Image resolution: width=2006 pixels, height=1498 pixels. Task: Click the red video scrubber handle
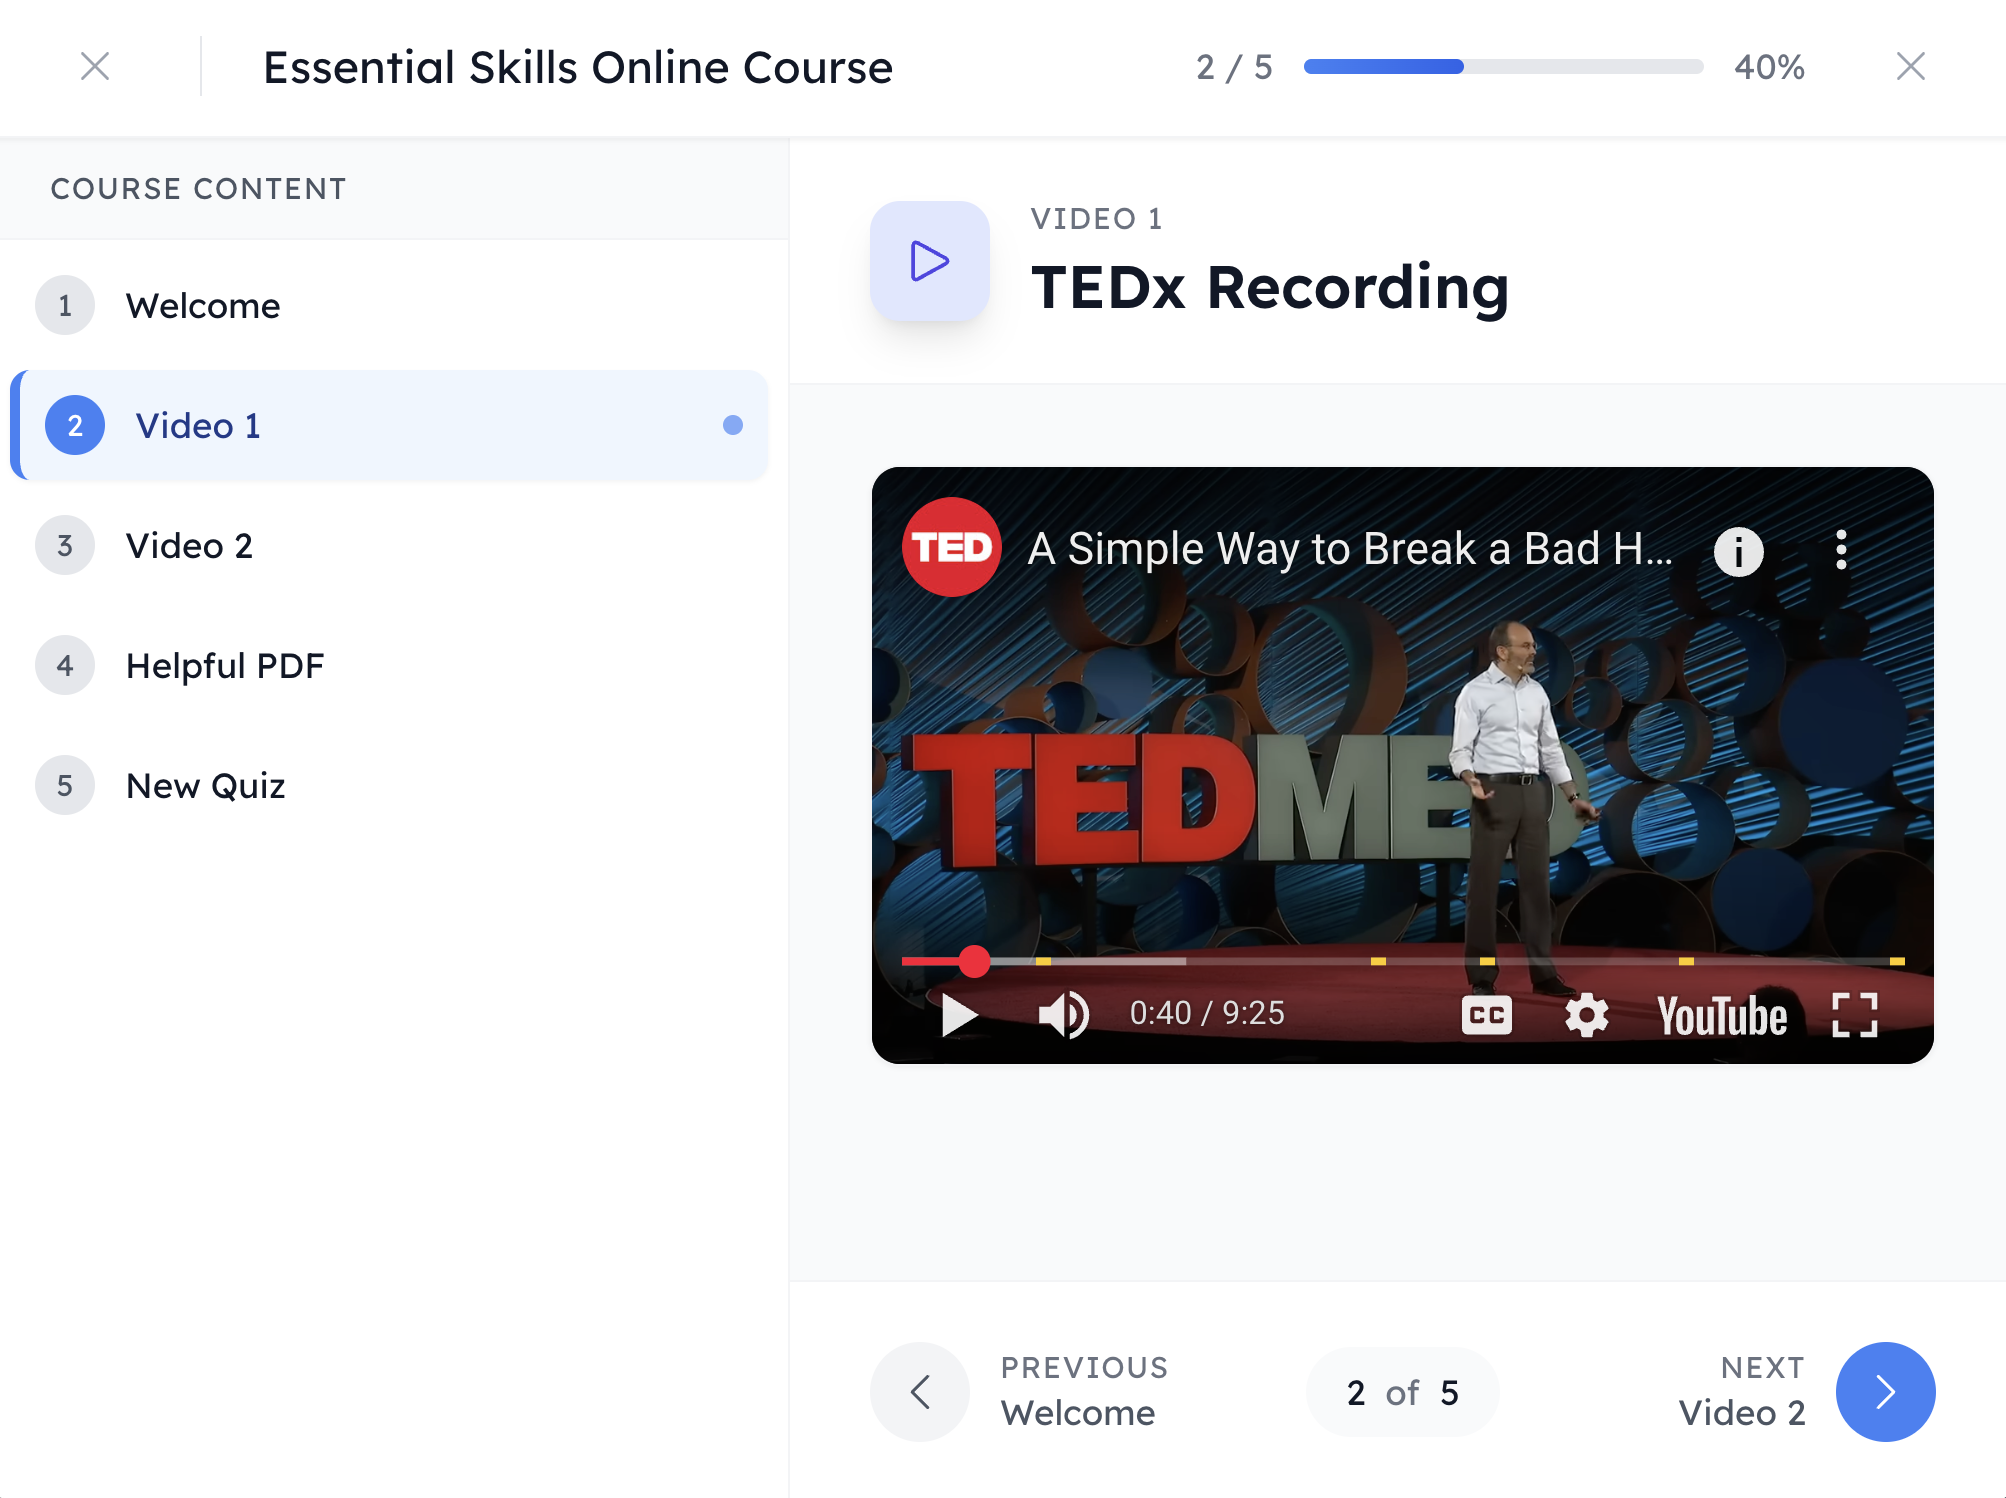(x=974, y=961)
